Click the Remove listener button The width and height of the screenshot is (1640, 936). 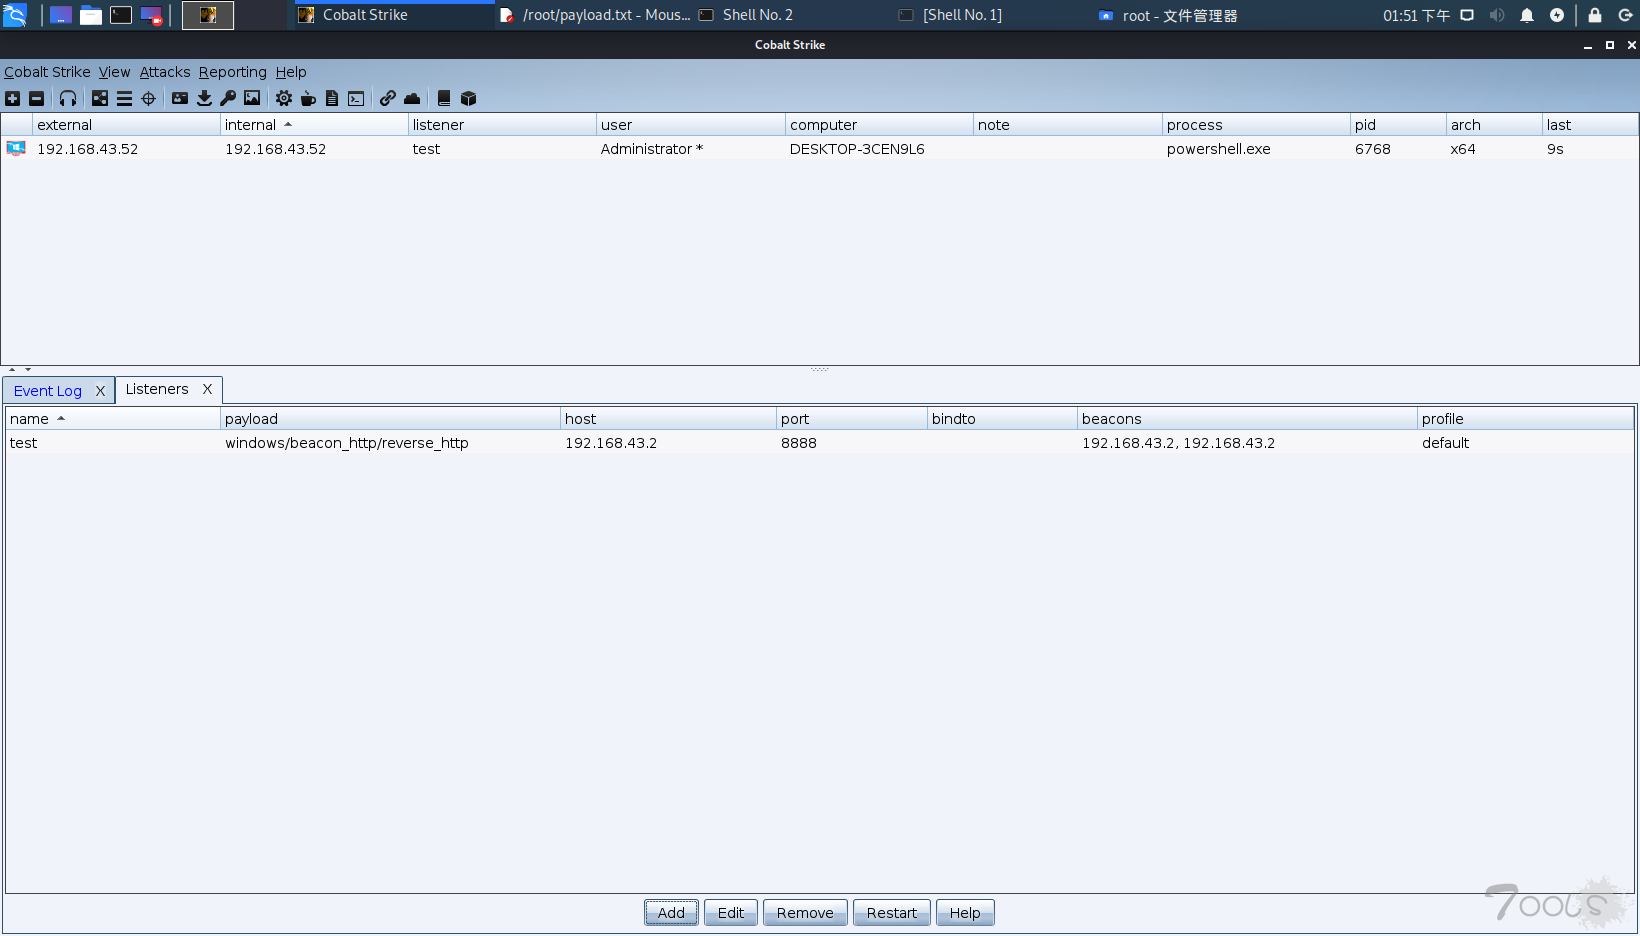pos(805,913)
